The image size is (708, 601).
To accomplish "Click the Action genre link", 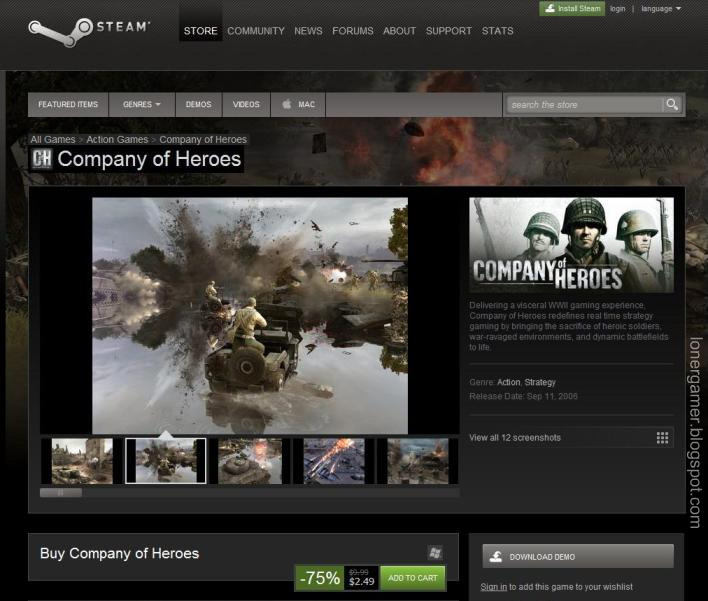I will pyautogui.click(x=508, y=382).
